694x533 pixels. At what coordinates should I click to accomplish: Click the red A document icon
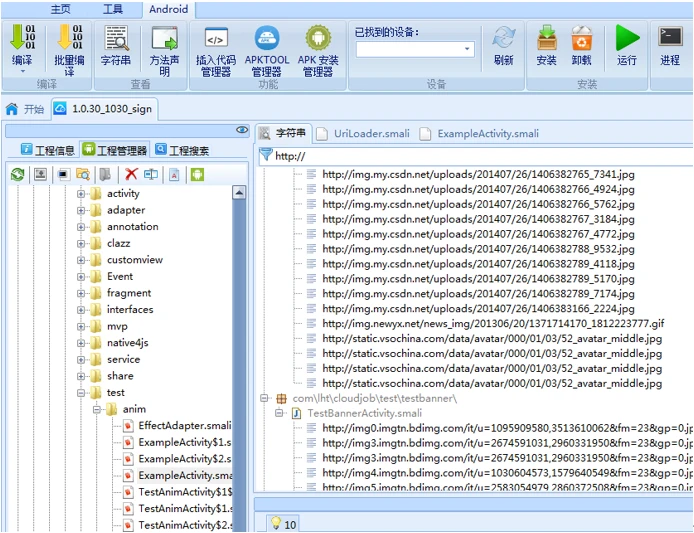coord(174,174)
